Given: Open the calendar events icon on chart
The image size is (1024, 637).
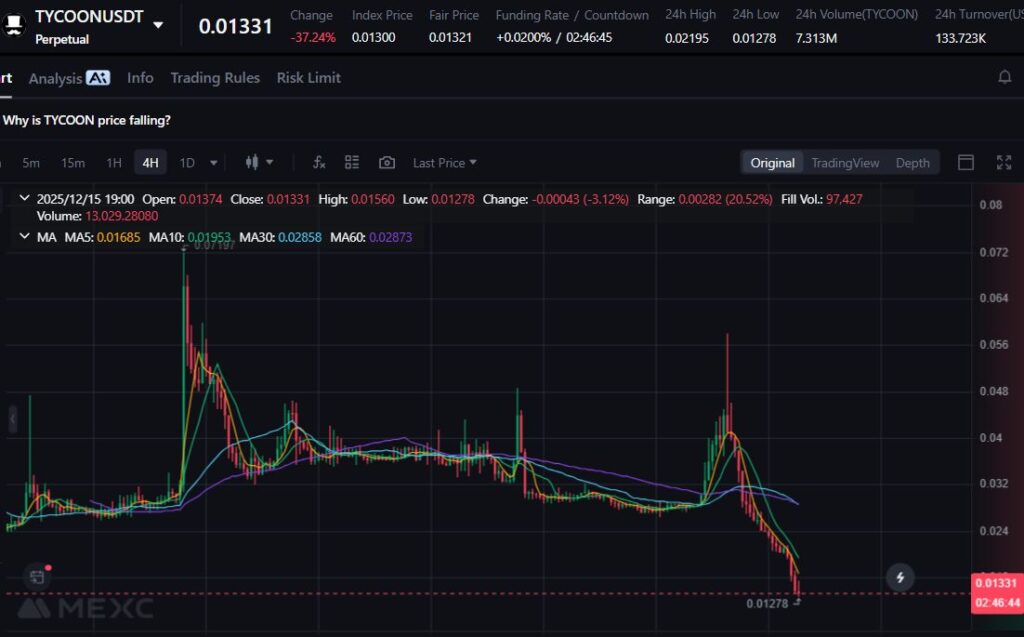Looking at the screenshot, I should (x=37, y=576).
